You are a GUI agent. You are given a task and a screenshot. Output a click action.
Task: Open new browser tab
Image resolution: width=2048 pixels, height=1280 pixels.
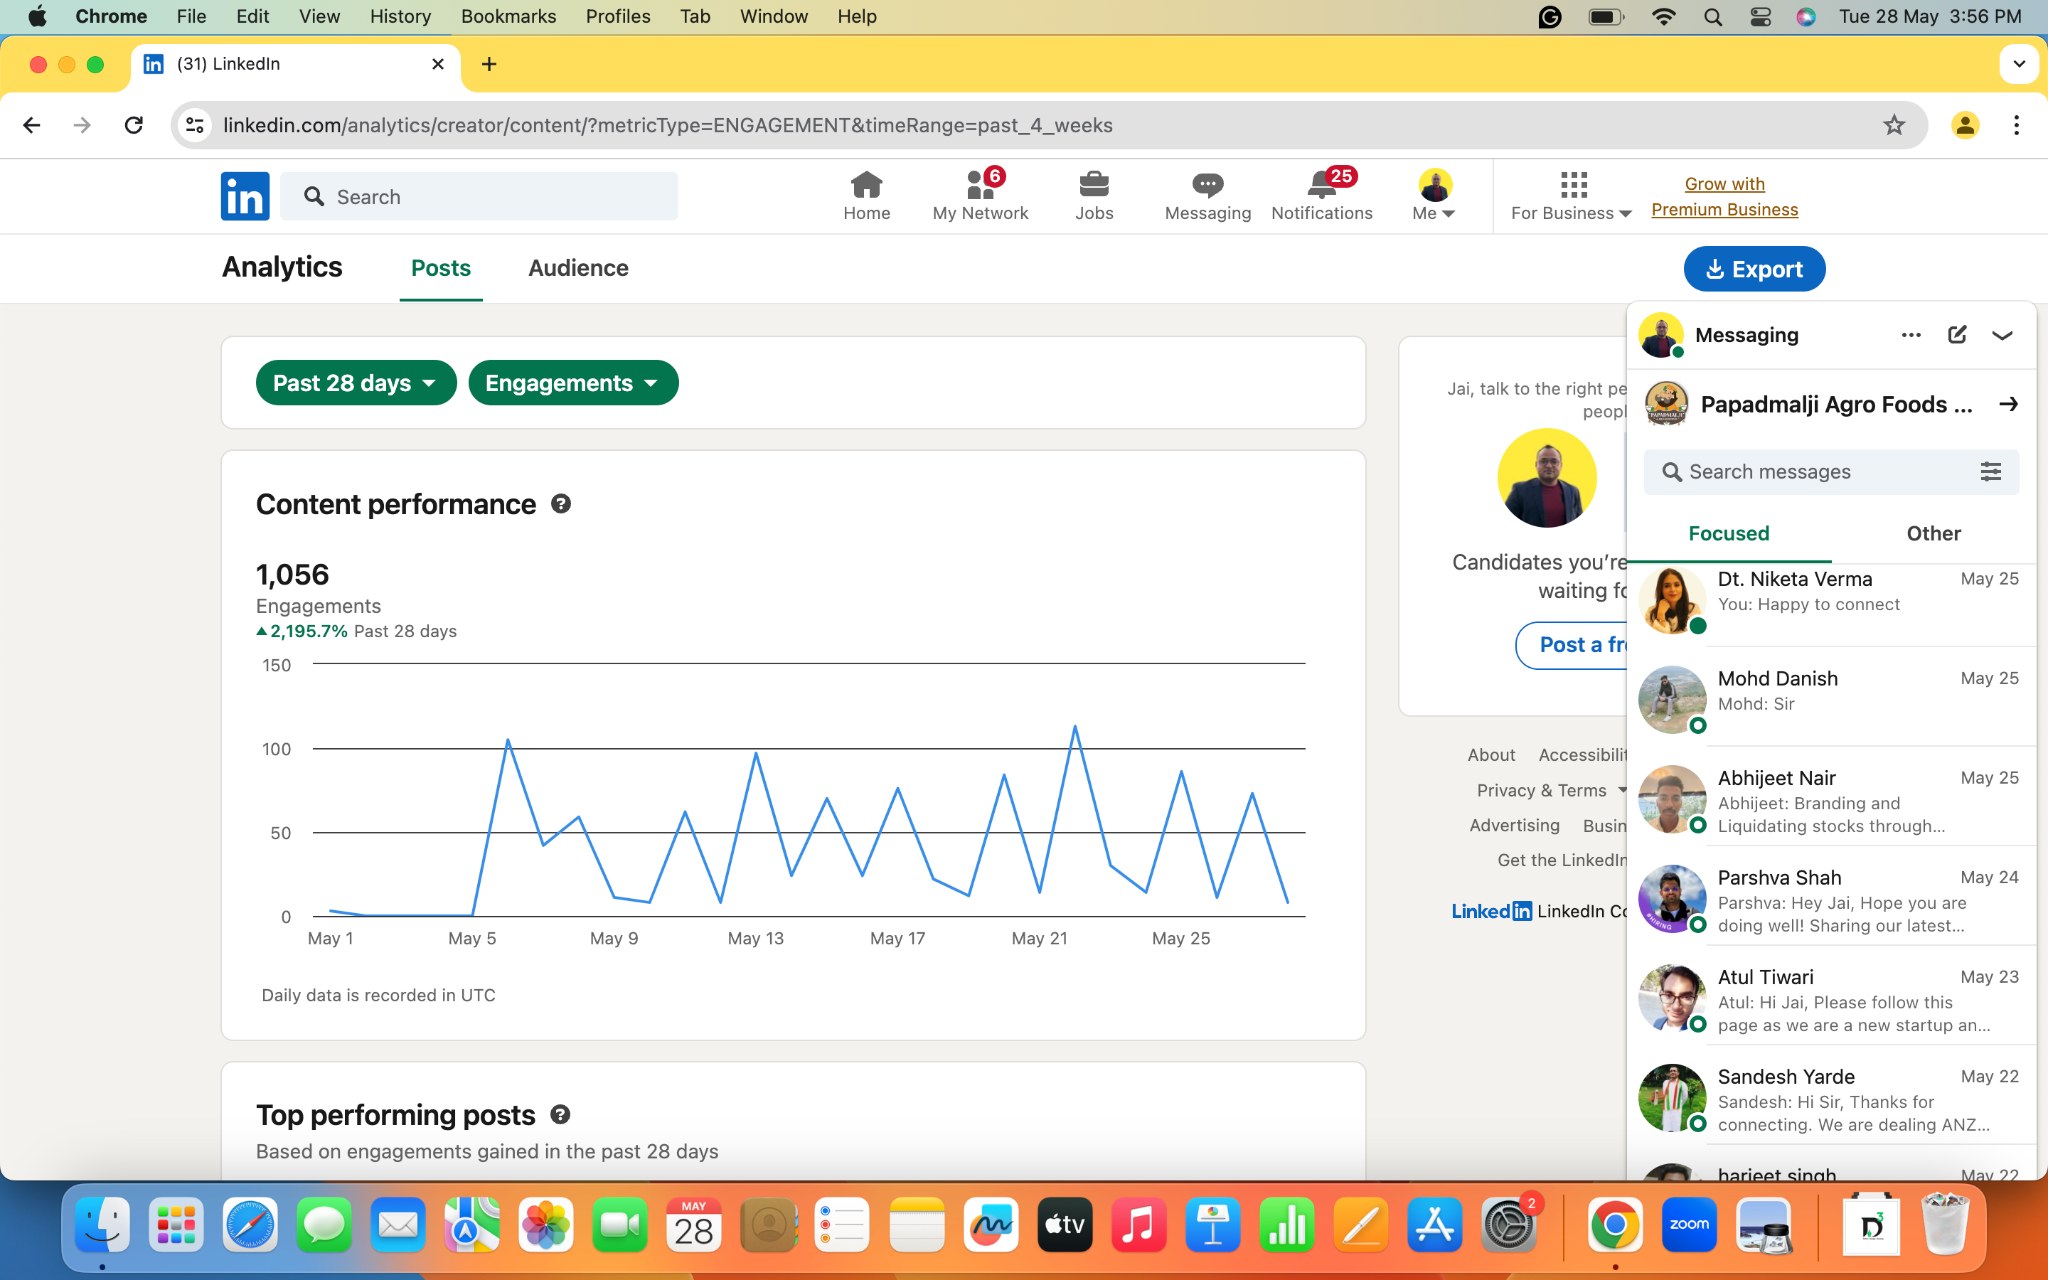point(489,64)
